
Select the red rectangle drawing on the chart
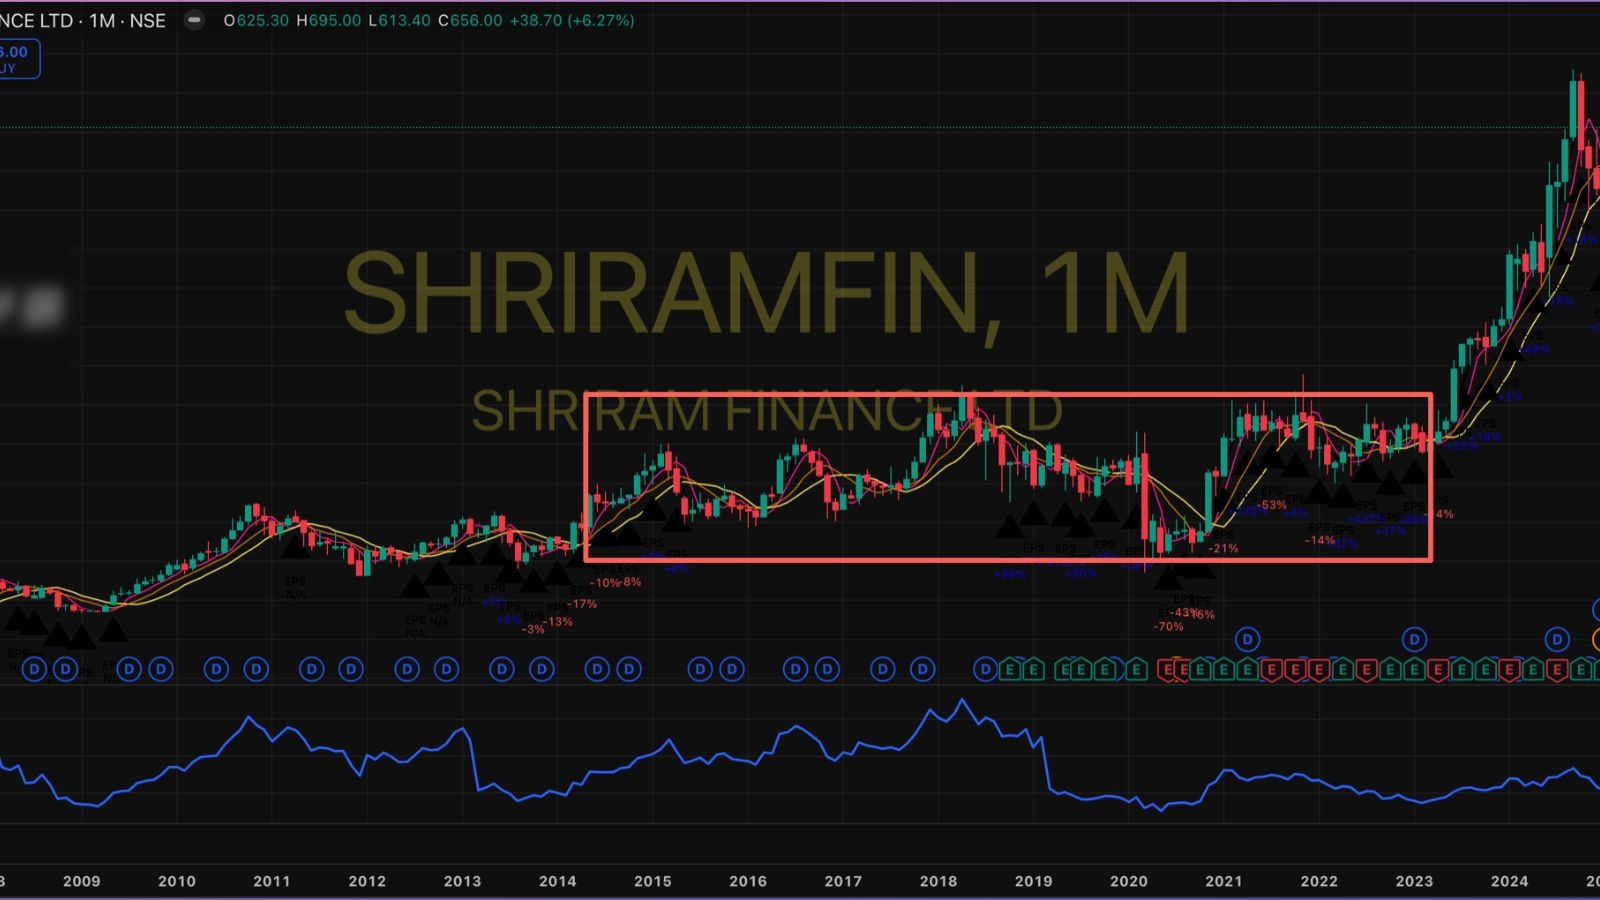[1000, 394]
